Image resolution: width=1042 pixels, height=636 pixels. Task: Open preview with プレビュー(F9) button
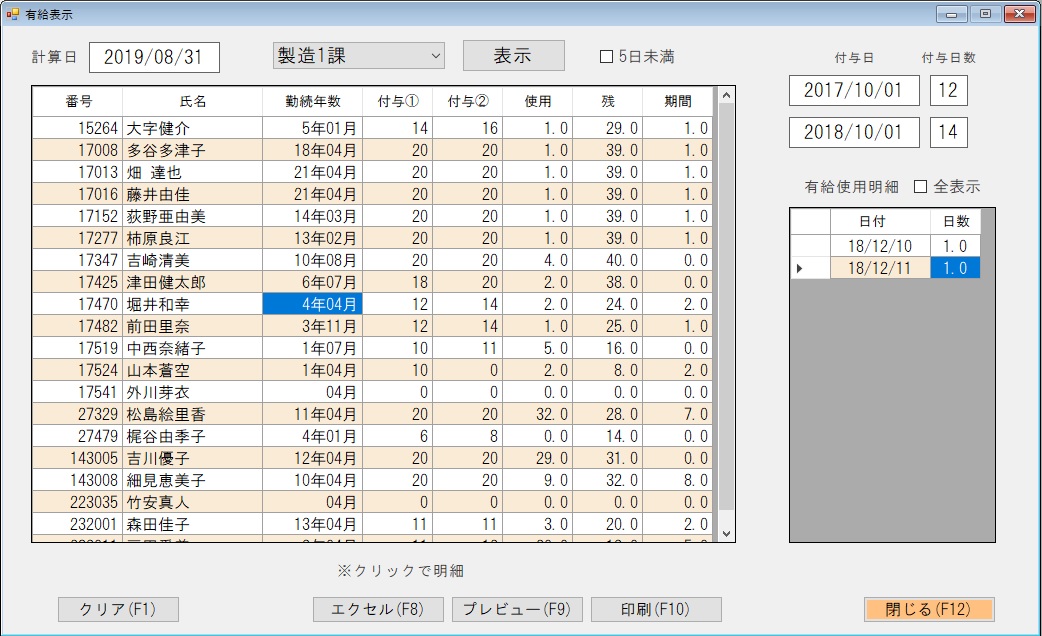pos(517,610)
